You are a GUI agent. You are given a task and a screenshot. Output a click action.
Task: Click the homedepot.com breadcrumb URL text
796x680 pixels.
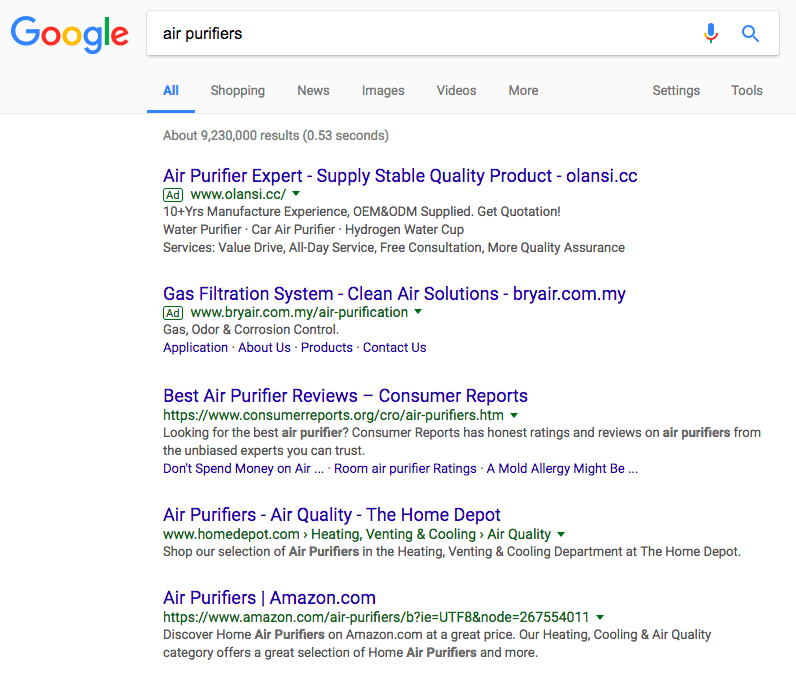point(357,534)
